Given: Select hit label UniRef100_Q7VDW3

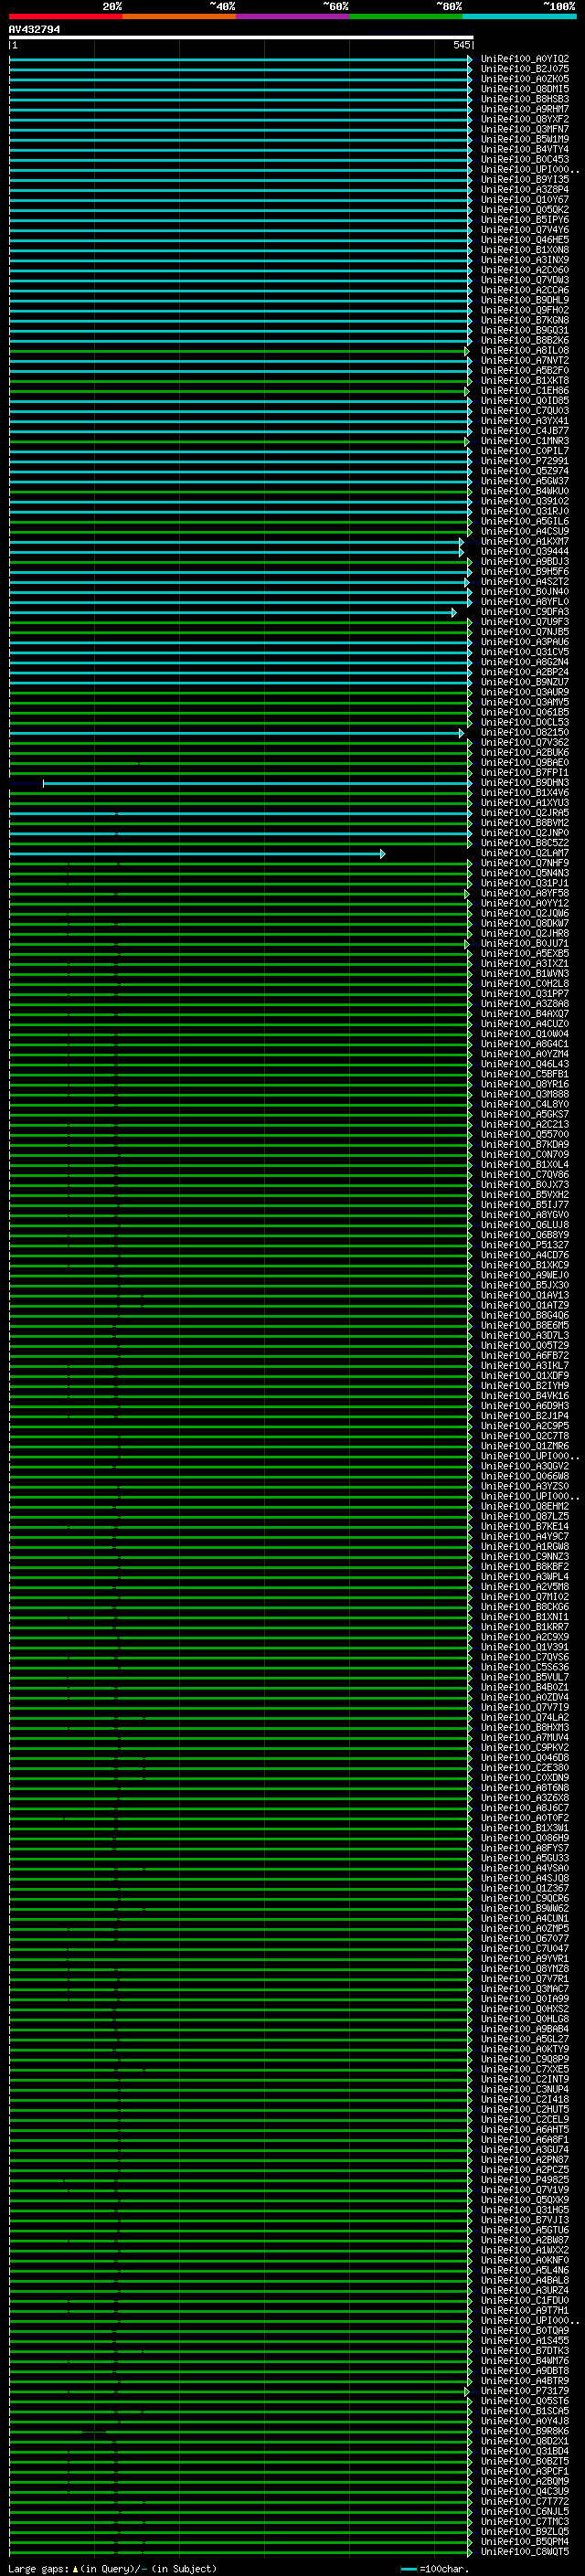Looking at the screenshot, I should pos(525,280).
